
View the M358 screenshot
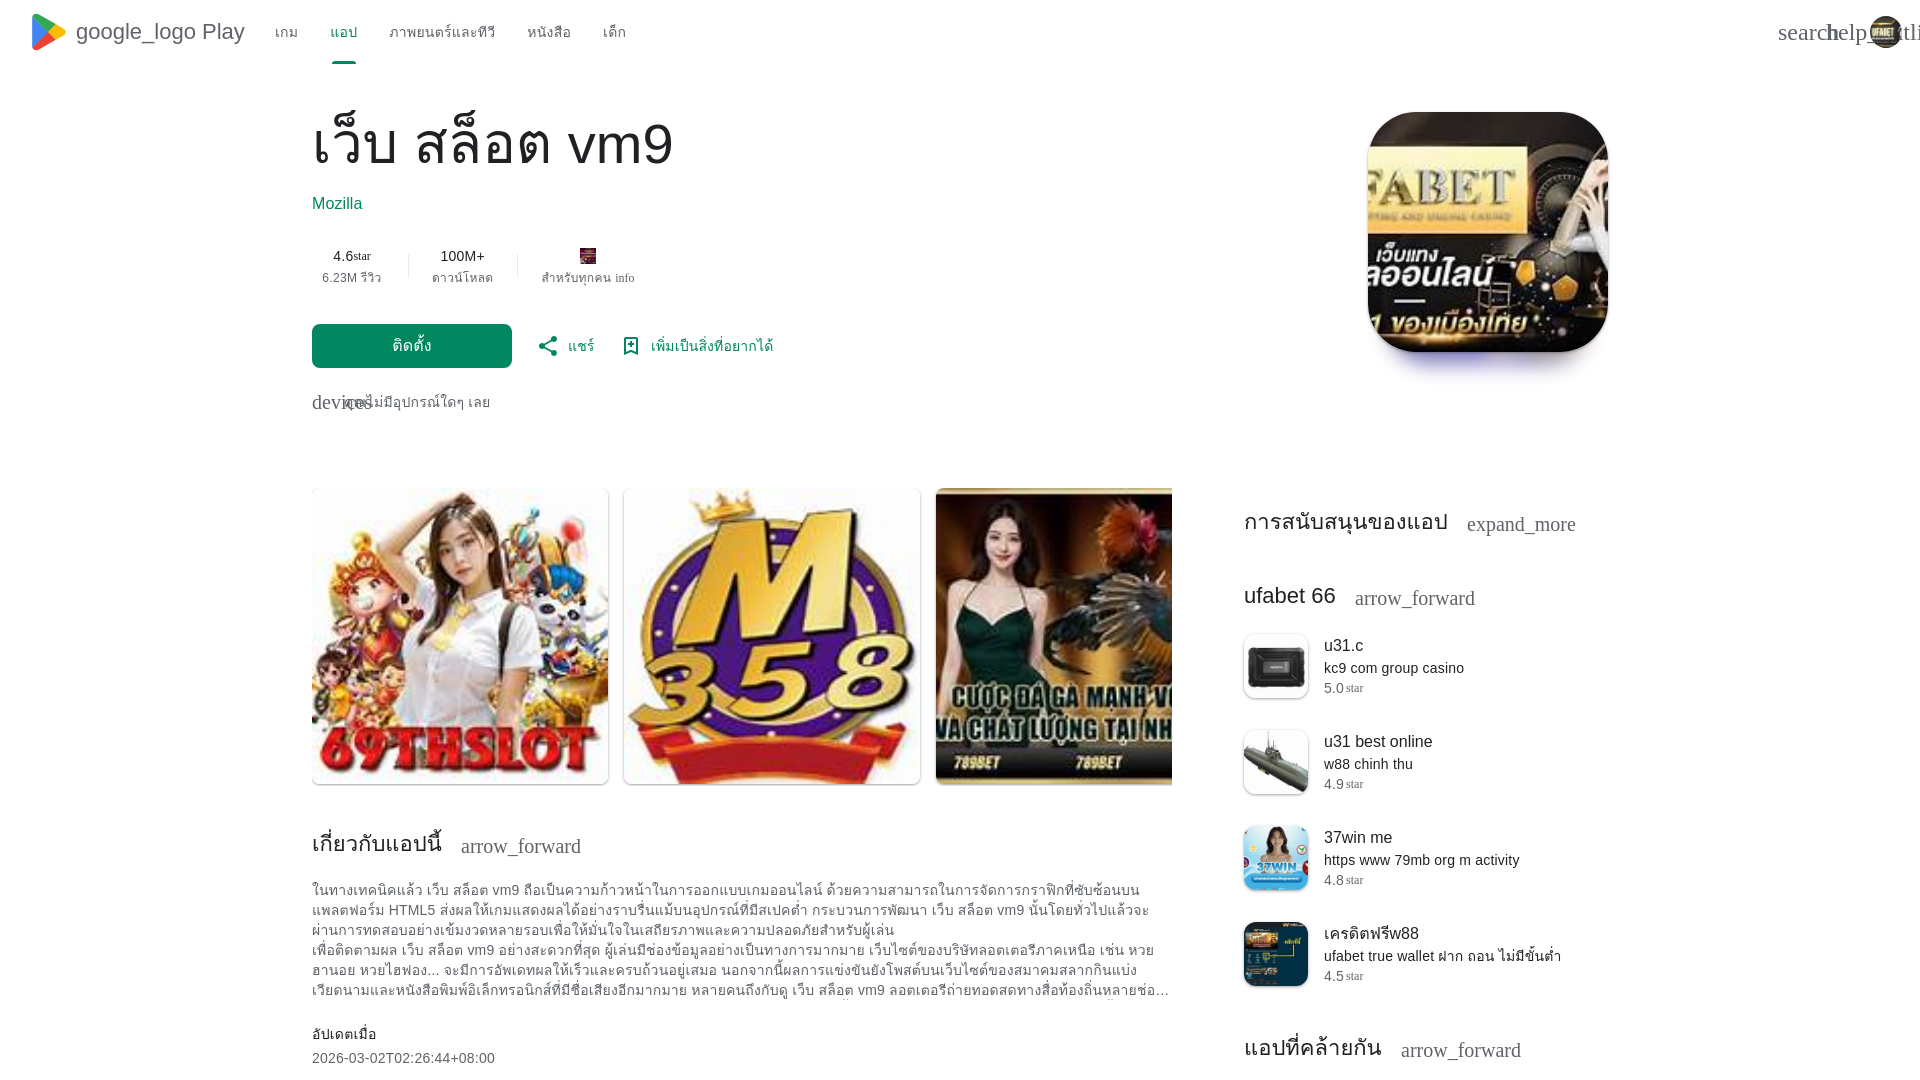click(772, 636)
